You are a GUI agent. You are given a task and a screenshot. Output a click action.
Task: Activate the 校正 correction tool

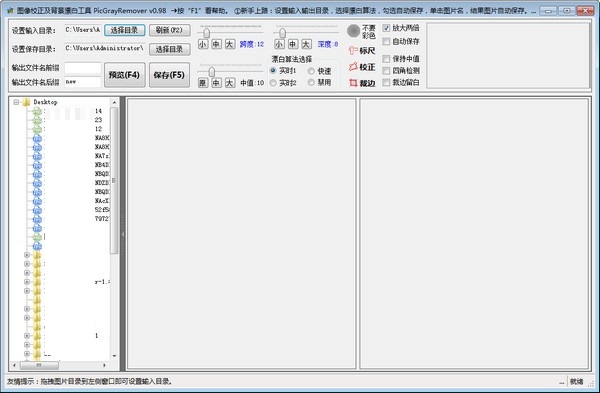coord(362,67)
